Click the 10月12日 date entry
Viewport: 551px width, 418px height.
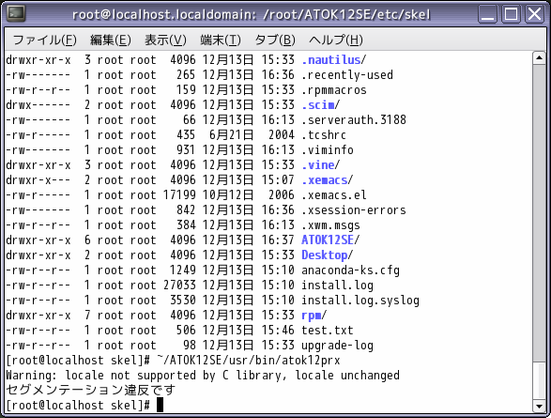tap(228, 195)
